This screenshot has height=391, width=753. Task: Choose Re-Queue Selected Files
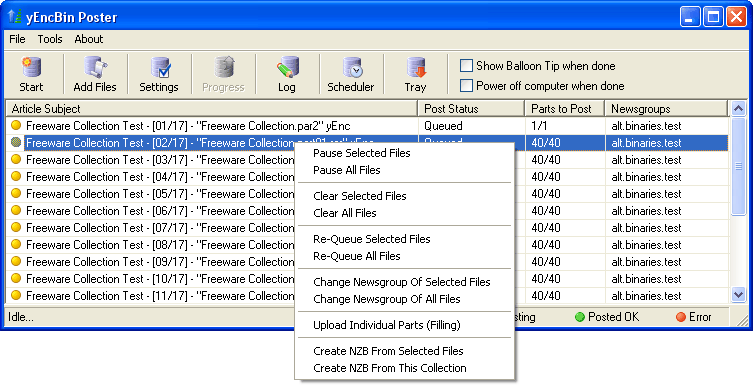[x=404, y=239]
